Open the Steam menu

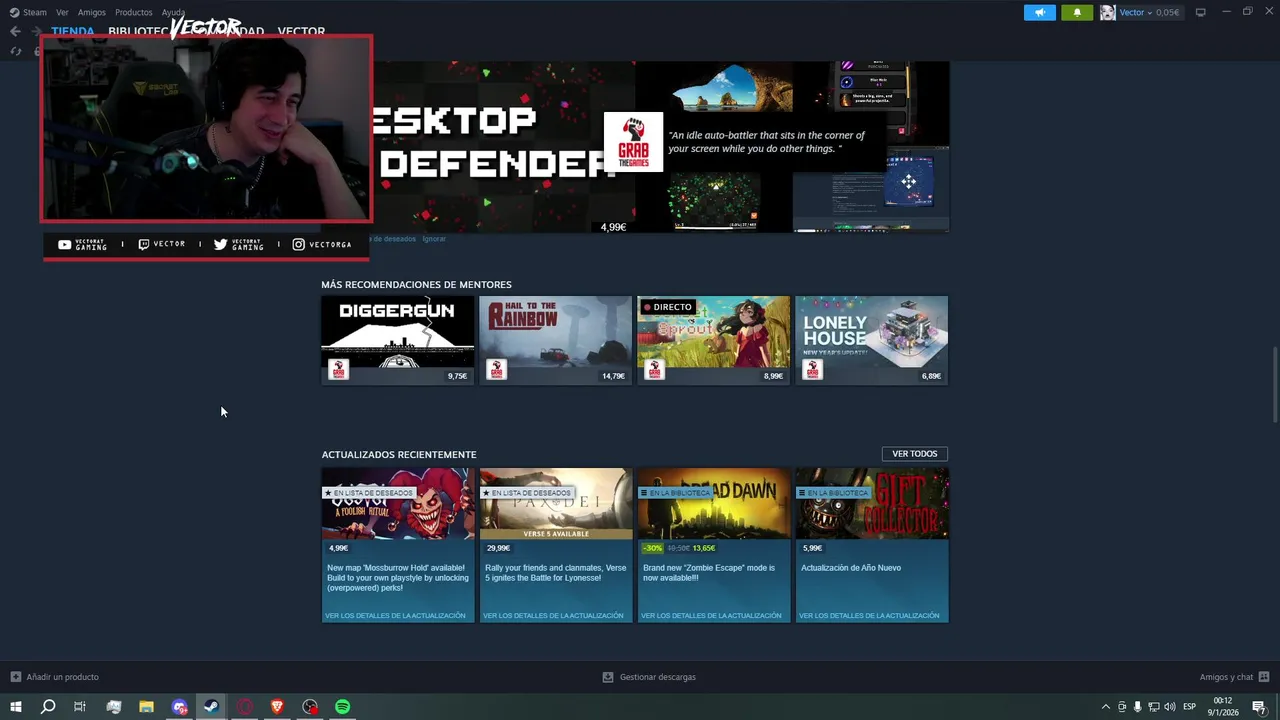(x=28, y=12)
